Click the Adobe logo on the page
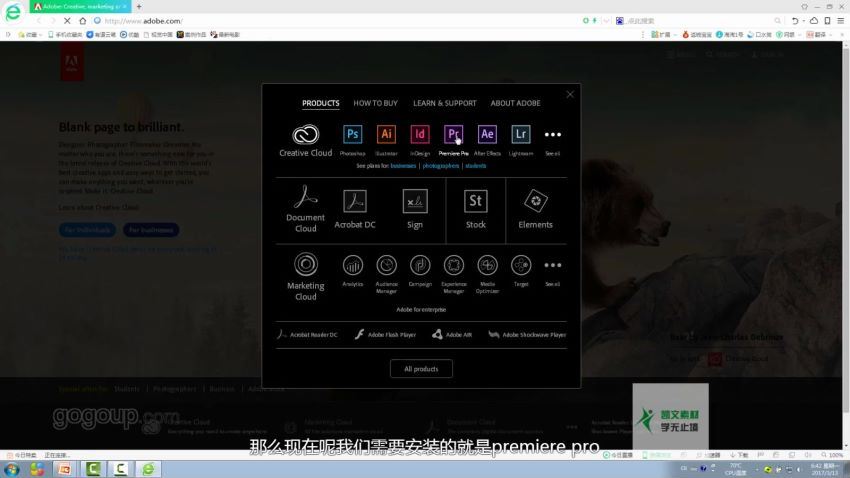The width and height of the screenshot is (850, 478). [x=72, y=62]
